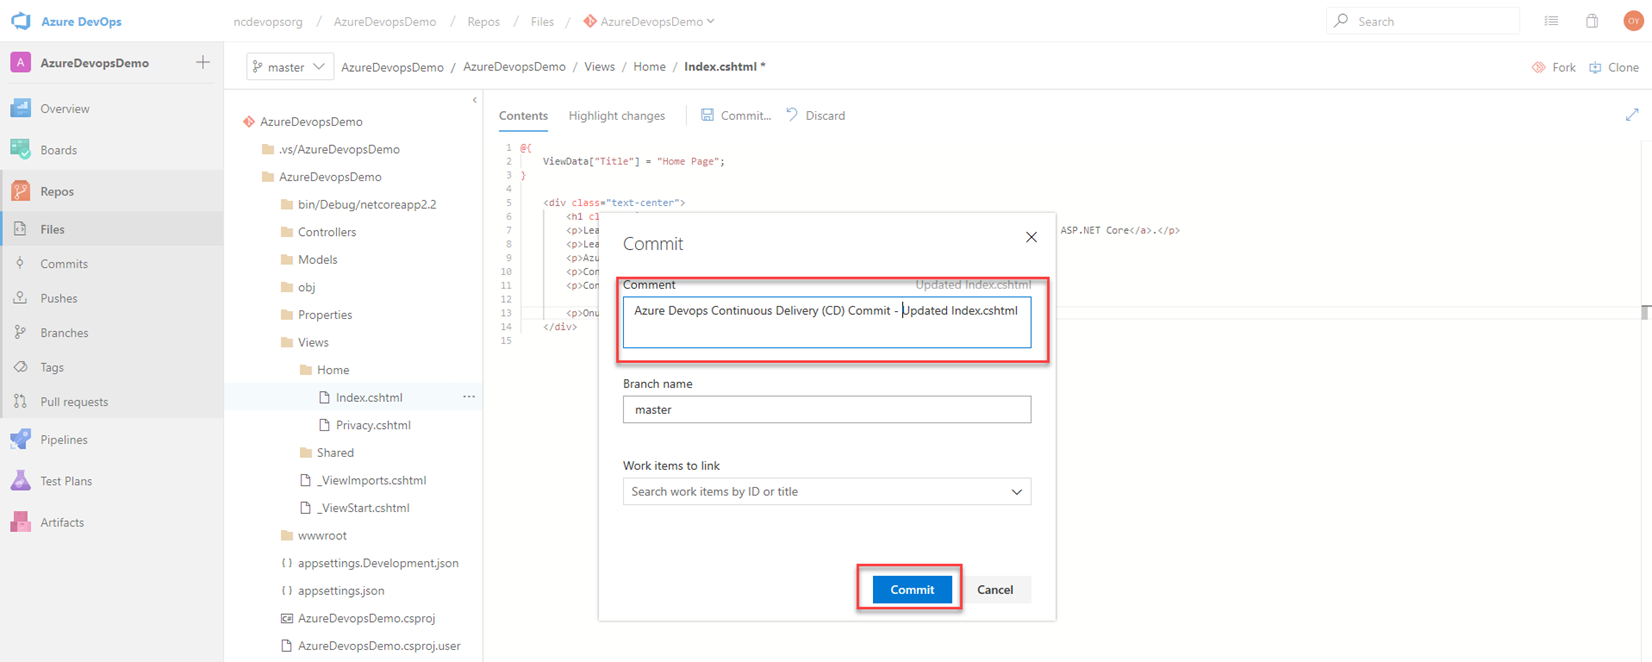Open the Repos sidebar icon
The width and height of the screenshot is (1652, 662).
pos(20,191)
